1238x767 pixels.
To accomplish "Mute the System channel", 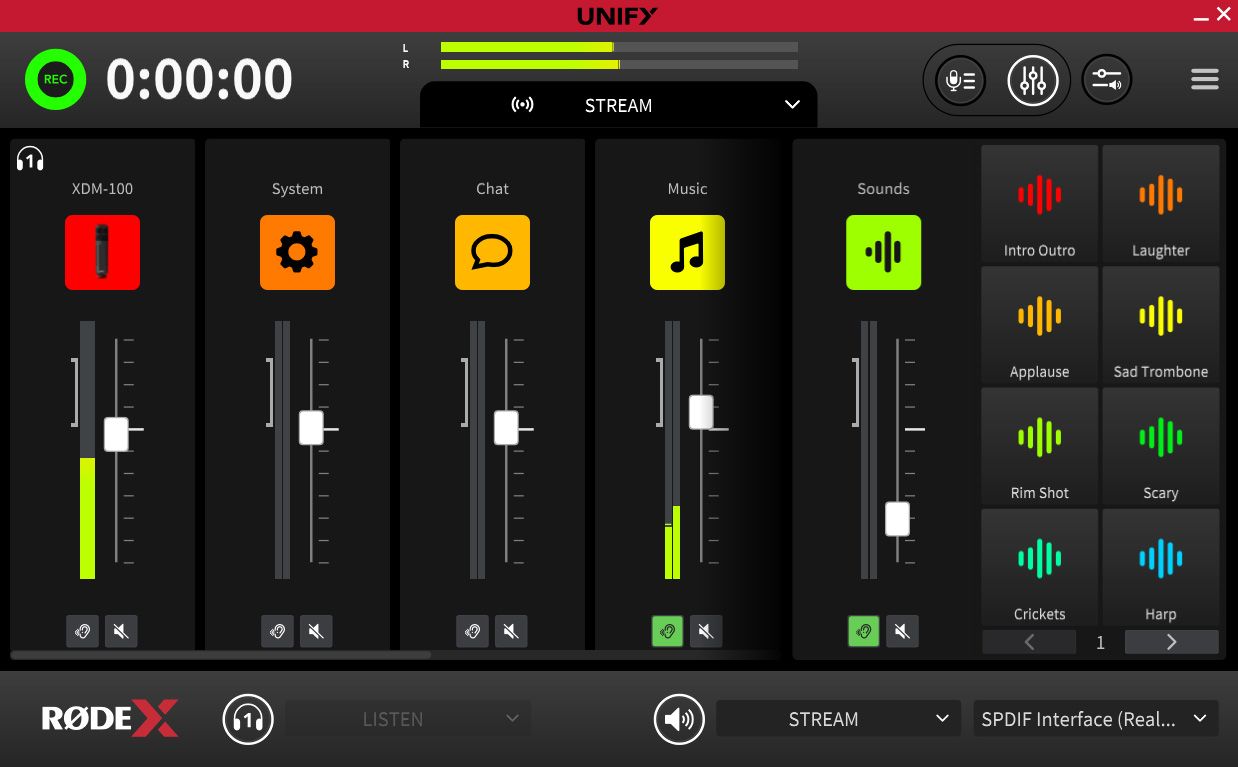I will point(316,631).
